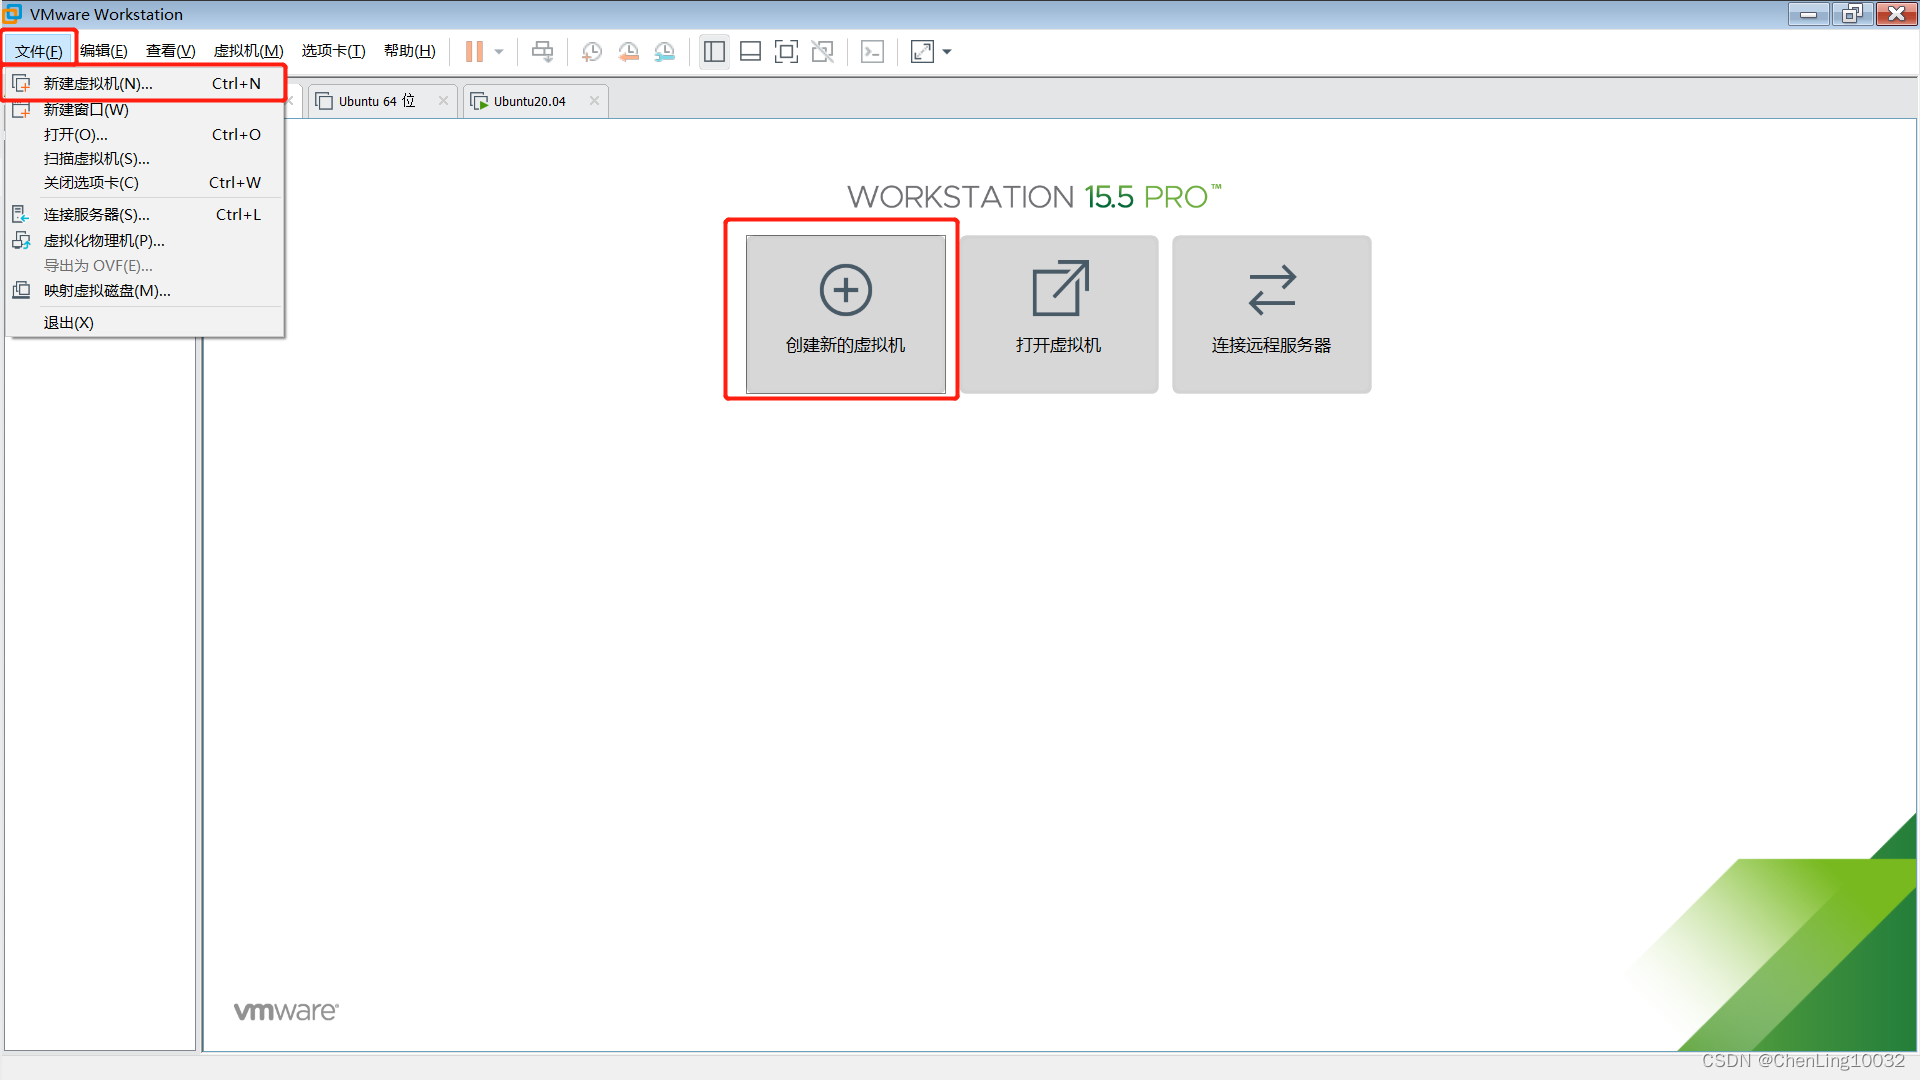Close the Ubuntu 64 位 tab

[x=443, y=101]
